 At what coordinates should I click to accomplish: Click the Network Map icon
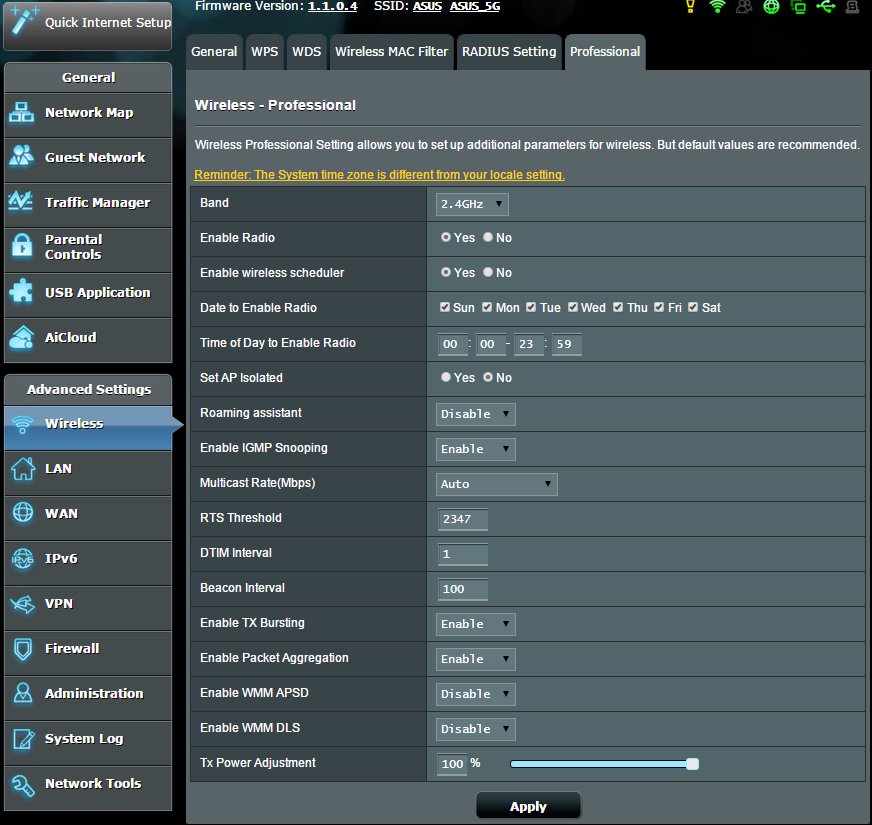point(22,112)
